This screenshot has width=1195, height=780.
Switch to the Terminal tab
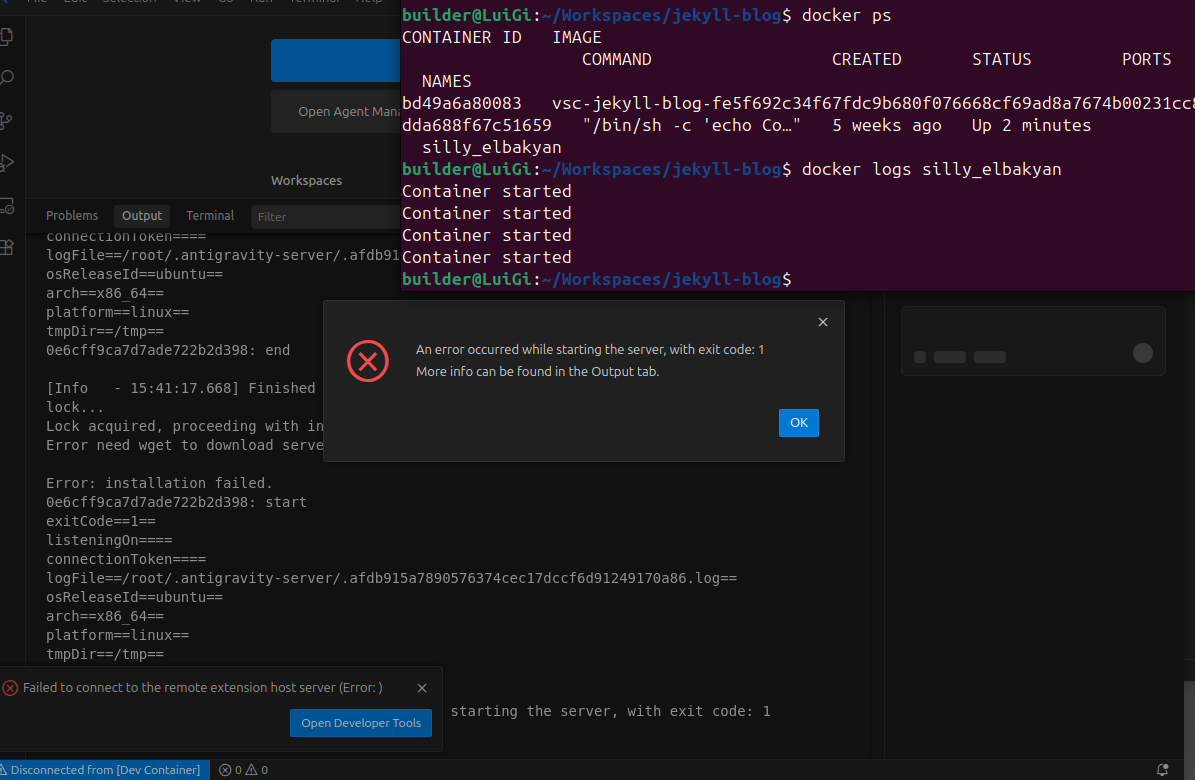tap(210, 216)
